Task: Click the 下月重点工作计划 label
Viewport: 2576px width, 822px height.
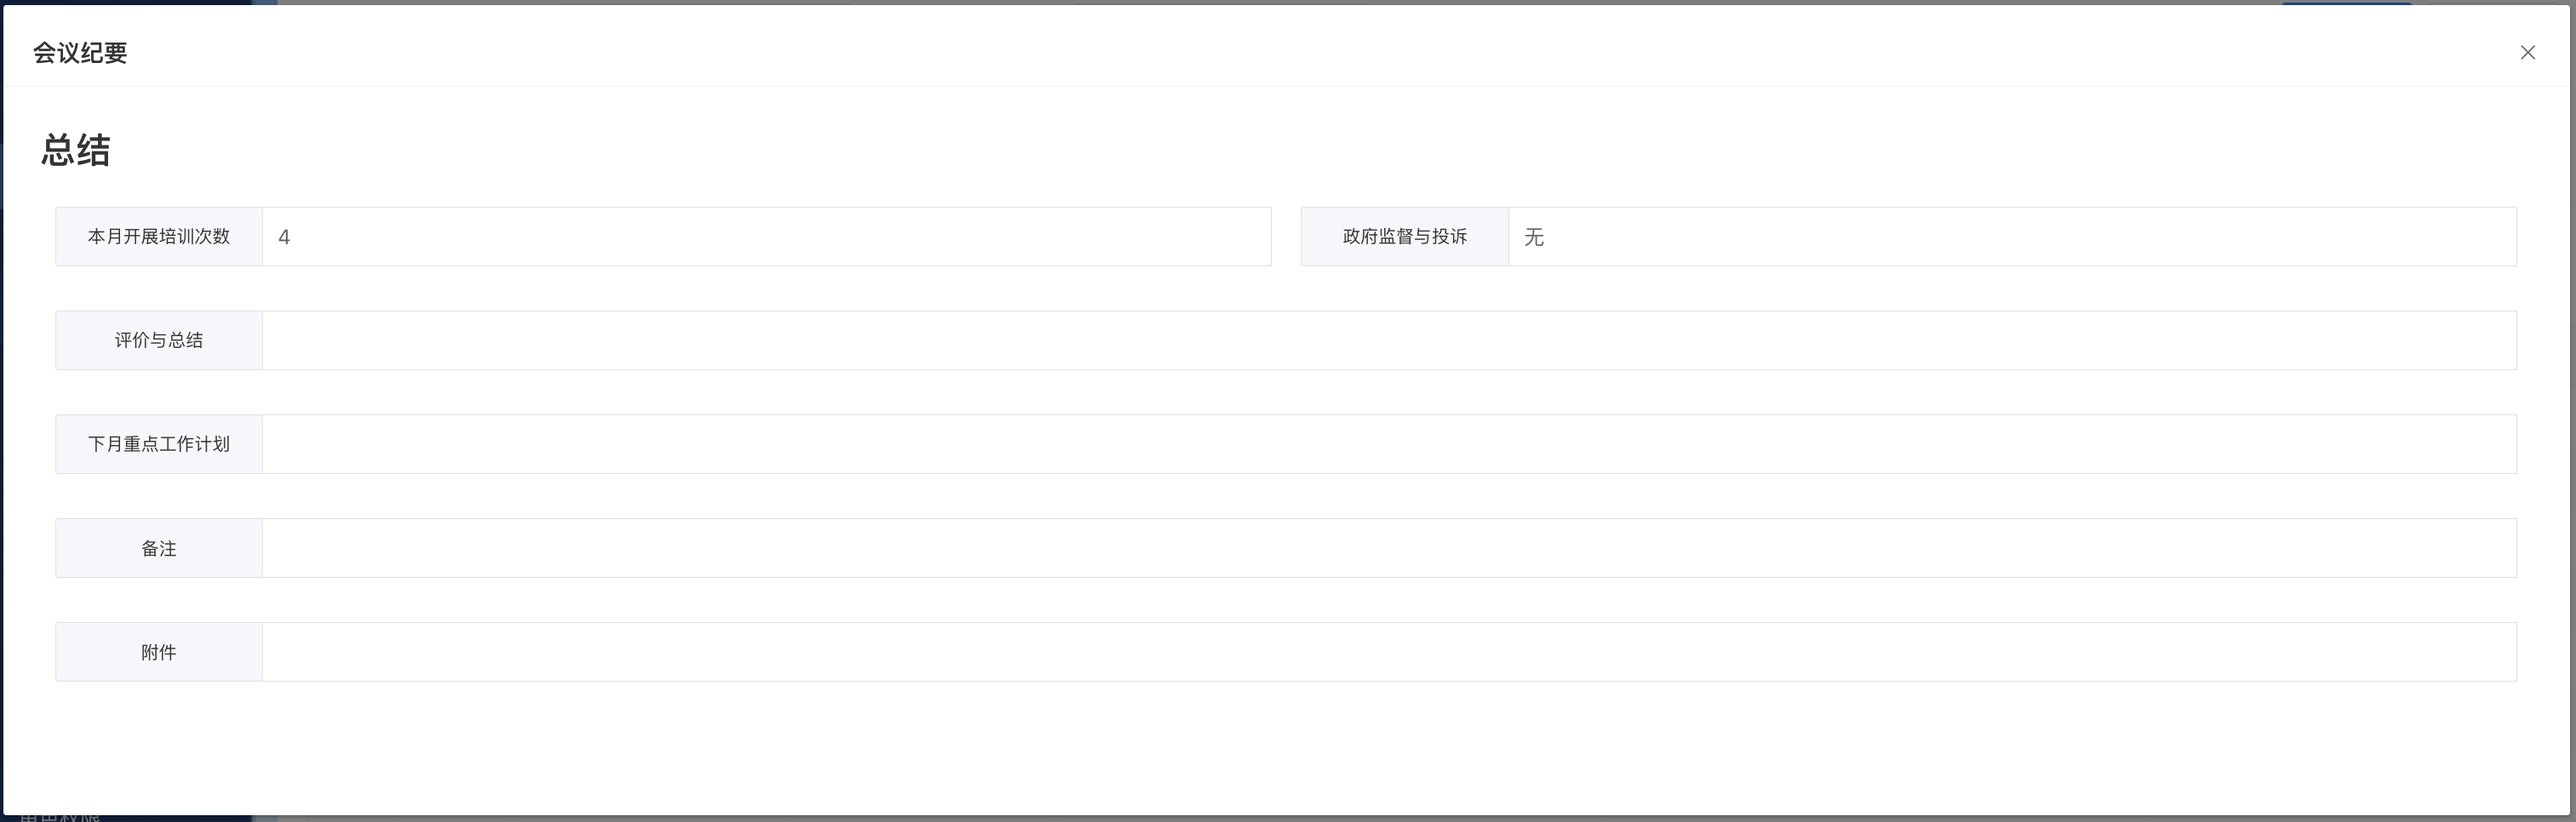Action: click(159, 444)
